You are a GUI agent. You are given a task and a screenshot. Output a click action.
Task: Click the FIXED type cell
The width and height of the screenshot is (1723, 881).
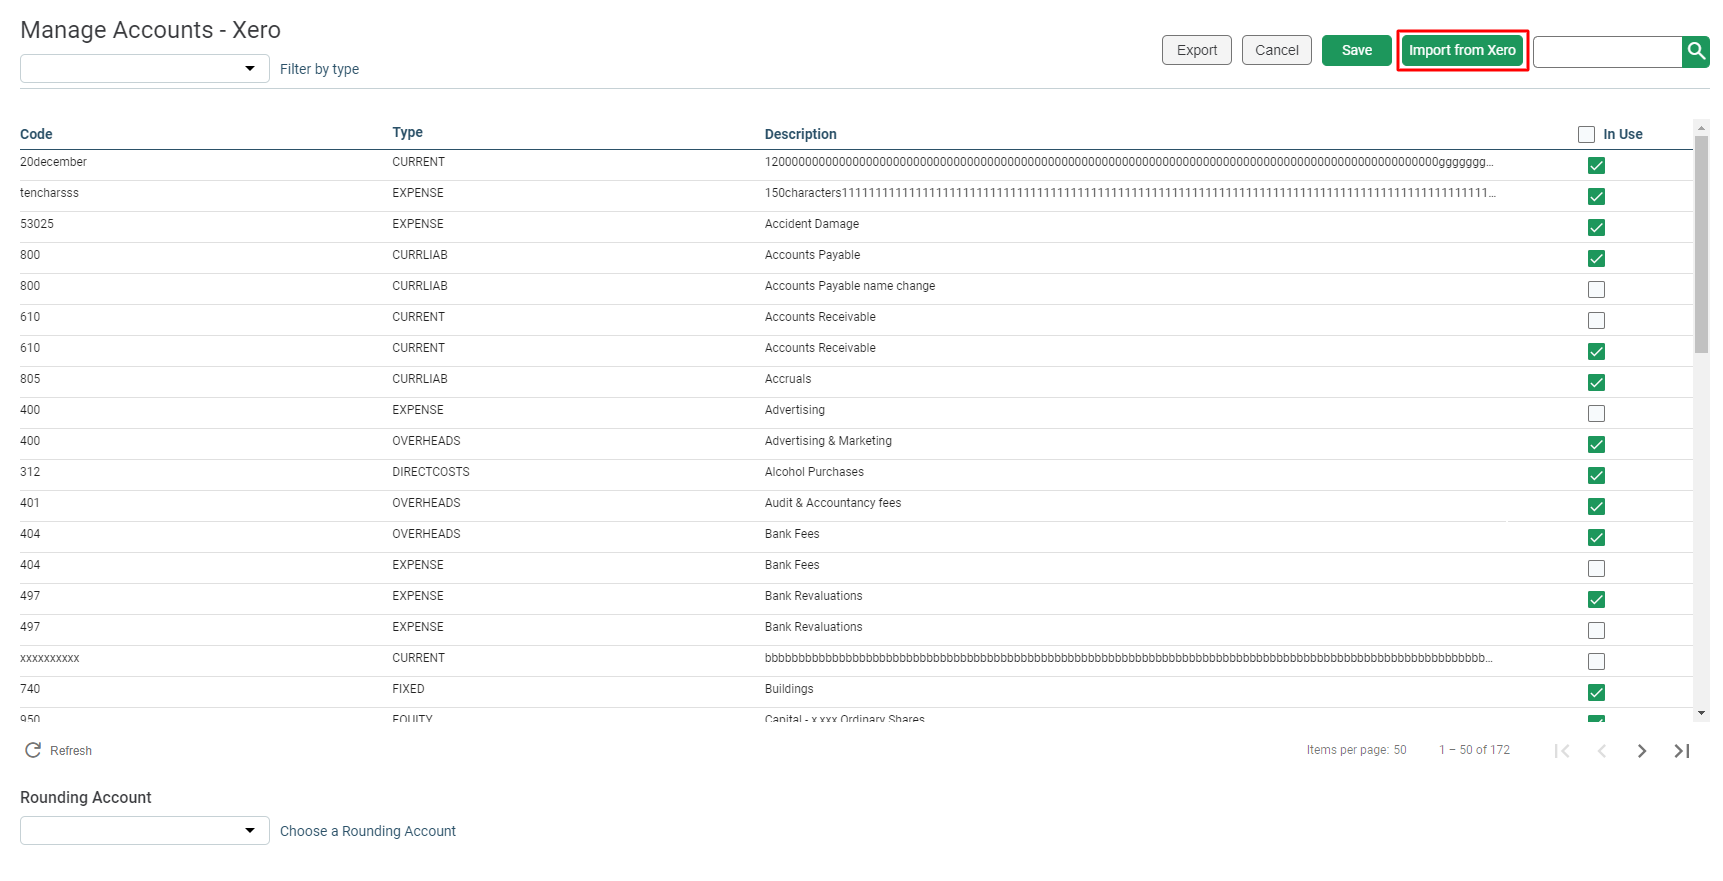coord(408,689)
